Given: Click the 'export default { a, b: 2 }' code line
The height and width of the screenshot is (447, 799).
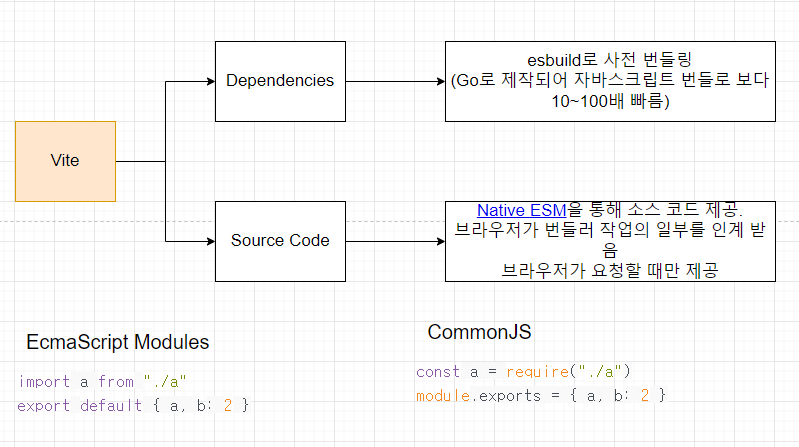Looking at the screenshot, I should (133, 405).
